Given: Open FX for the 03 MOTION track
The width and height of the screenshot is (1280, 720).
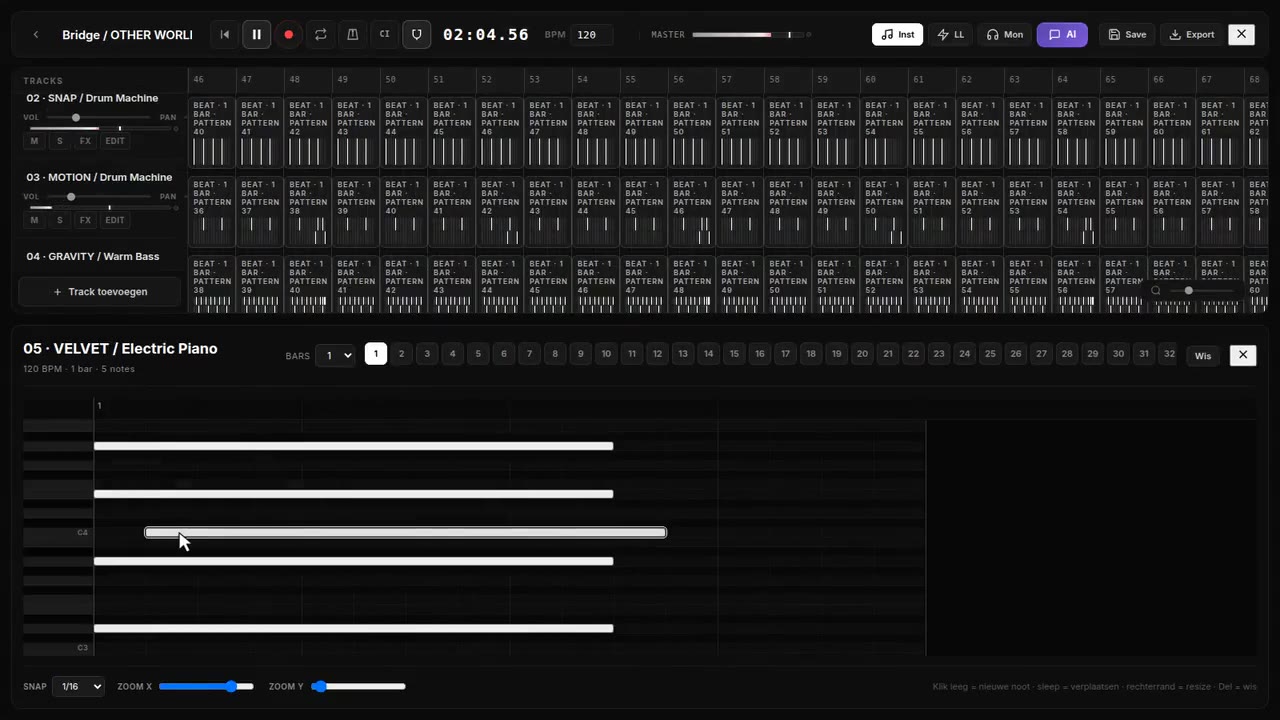Looking at the screenshot, I should pyautogui.click(x=85, y=220).
